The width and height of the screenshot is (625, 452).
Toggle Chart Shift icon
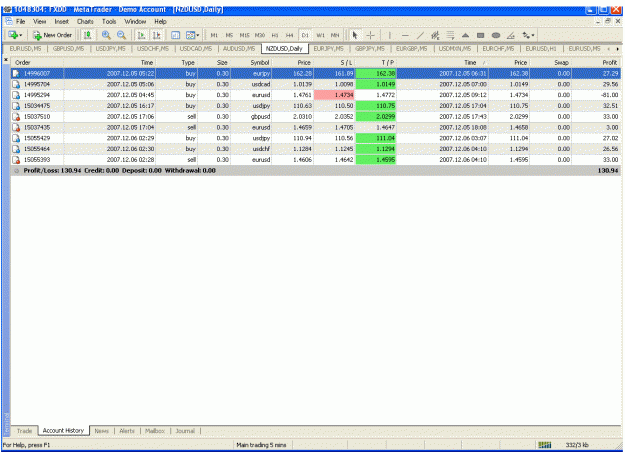click(157, 35)
